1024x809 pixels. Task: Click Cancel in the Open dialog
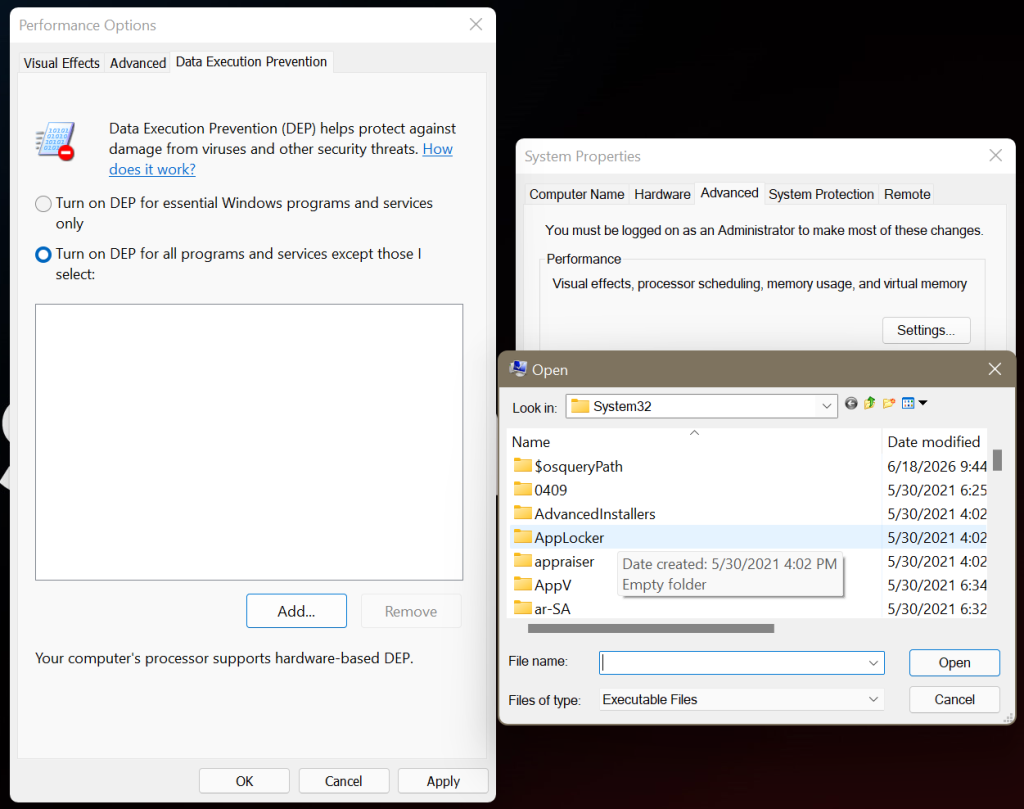[954, 699]
